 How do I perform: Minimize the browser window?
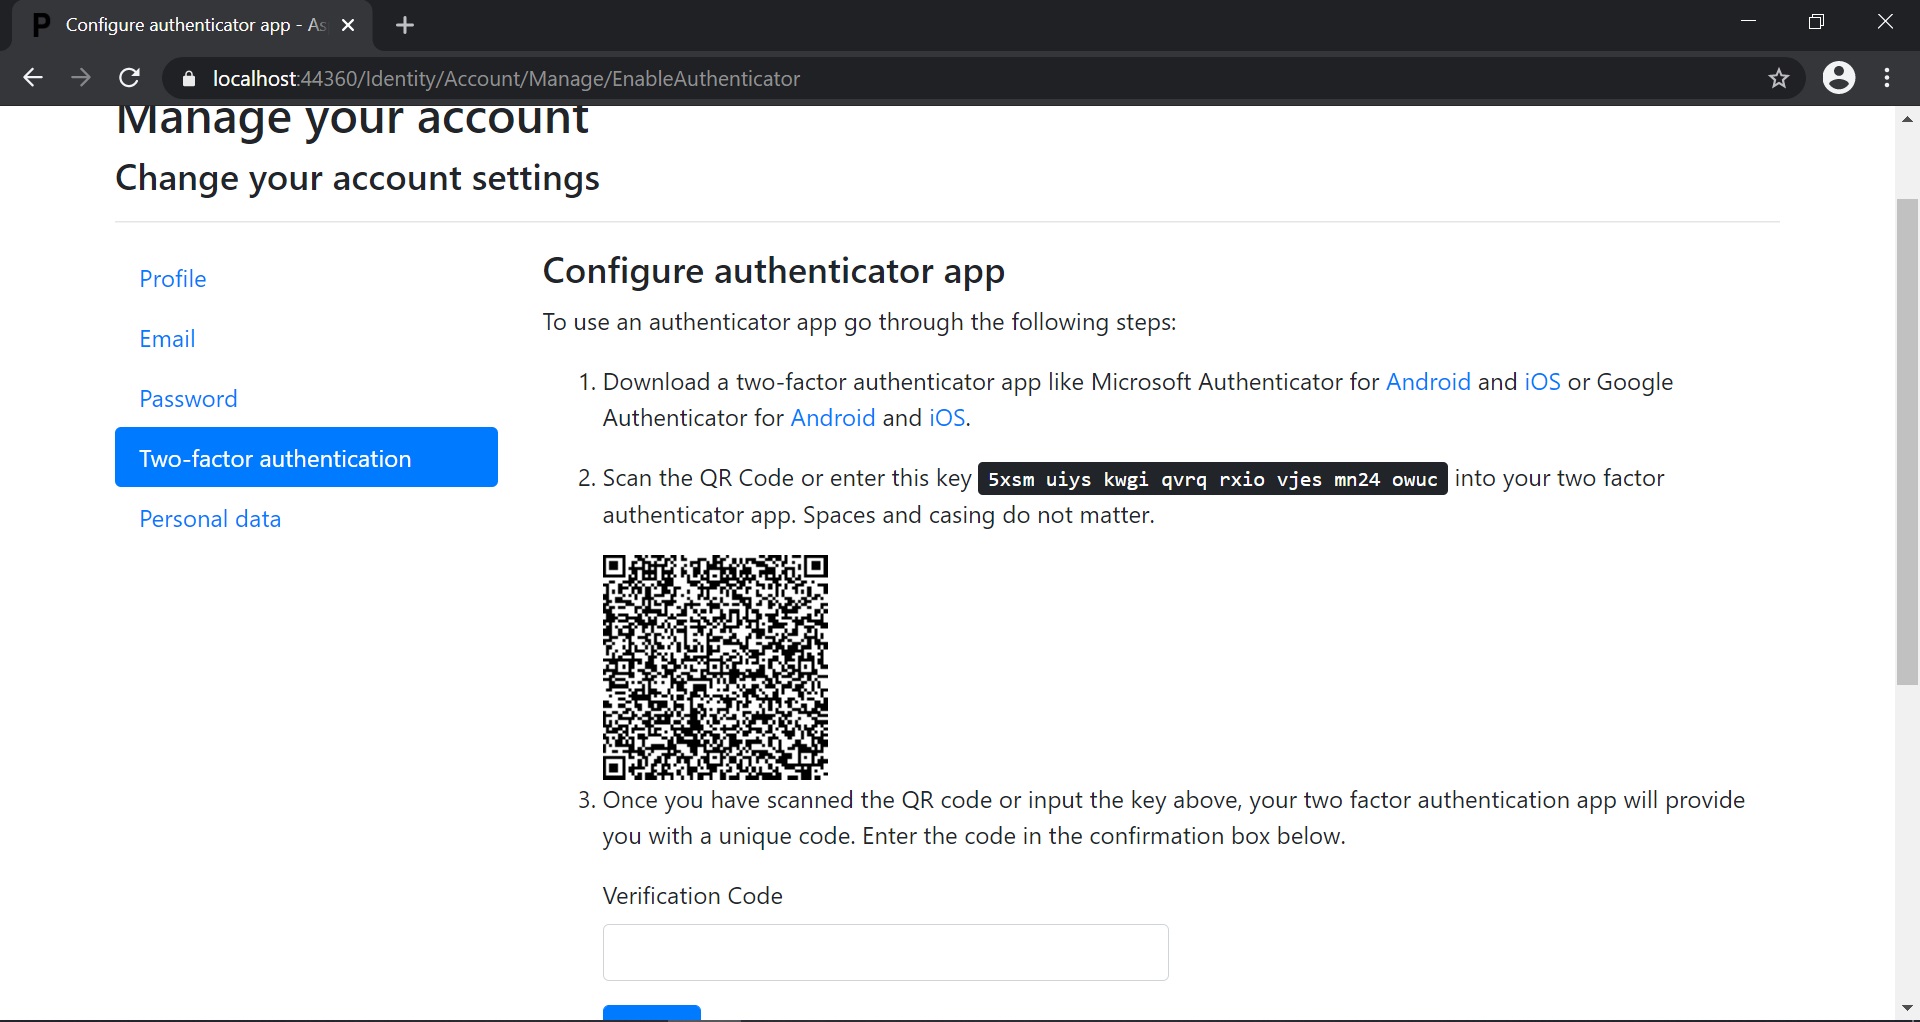tap(1748, 22)
